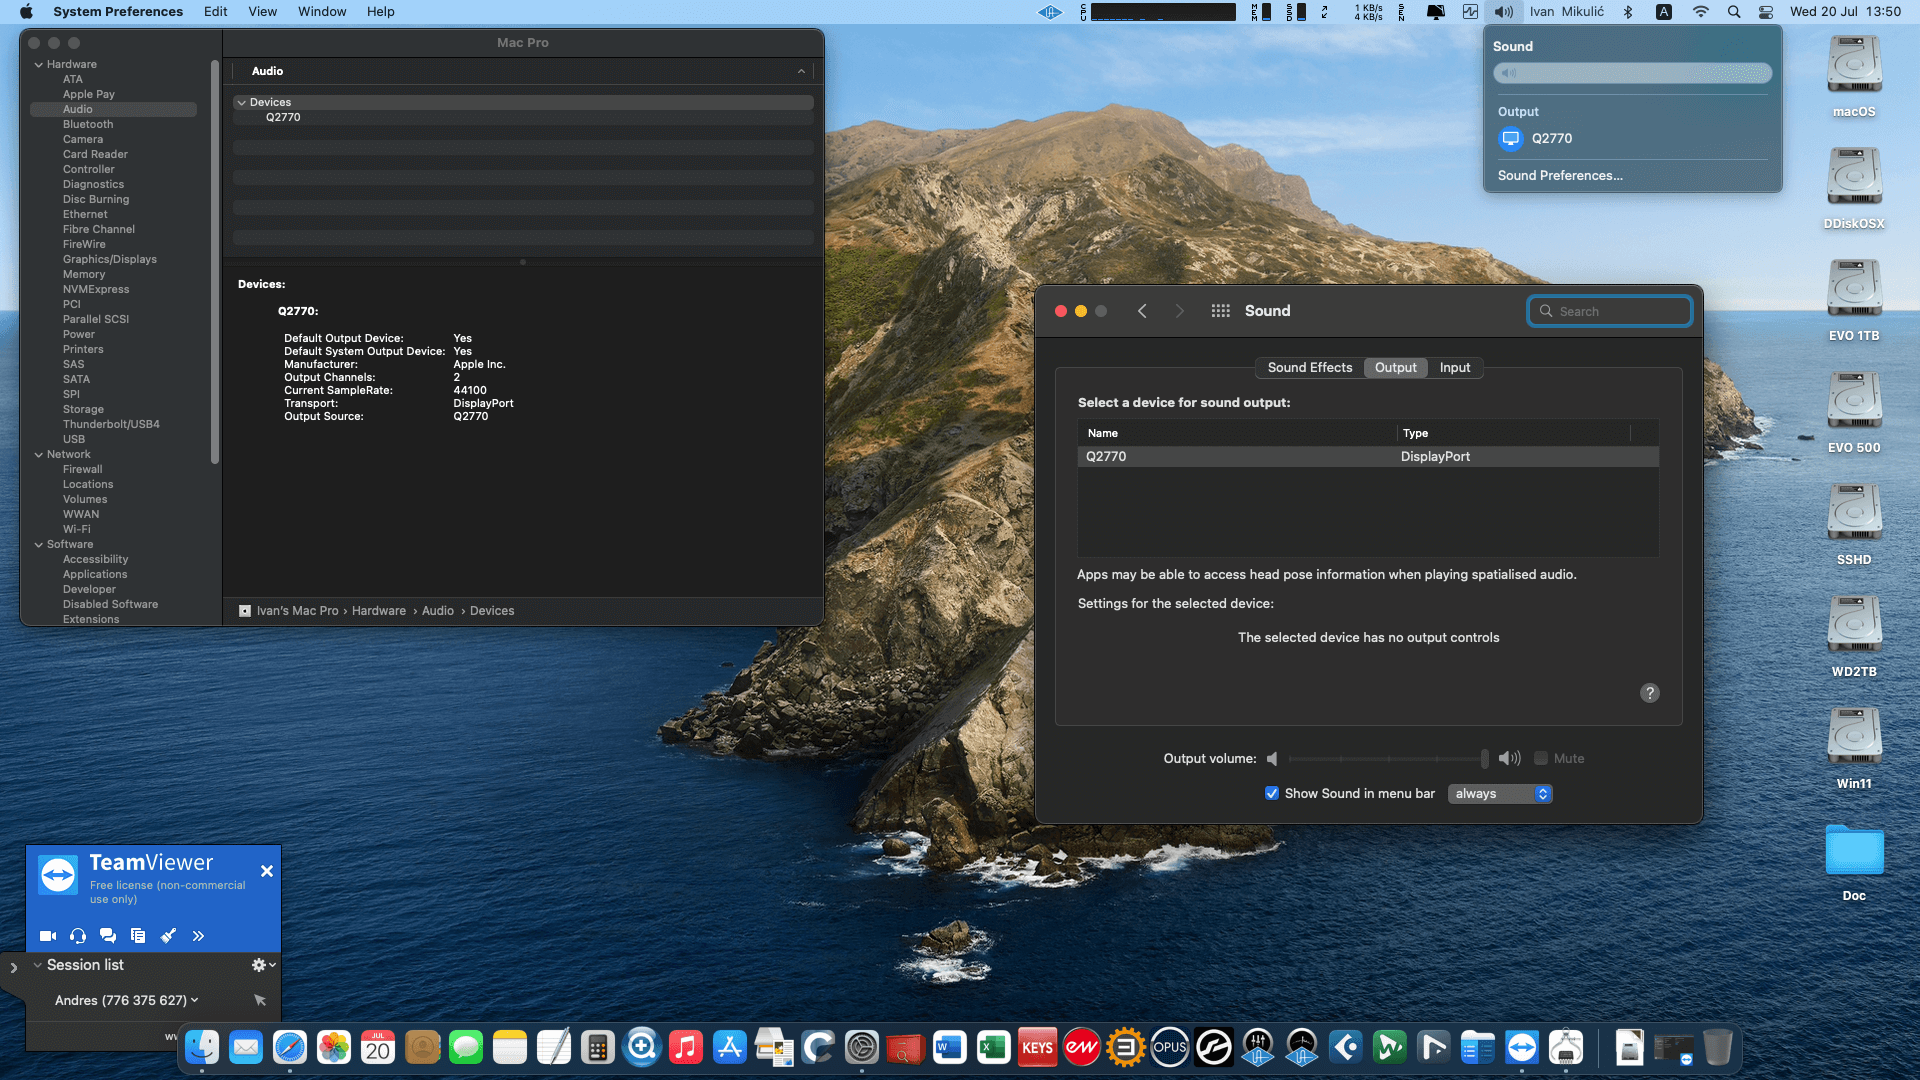
Task: Open the View menu
Action: pyautogui.click(x=263, y=12)
